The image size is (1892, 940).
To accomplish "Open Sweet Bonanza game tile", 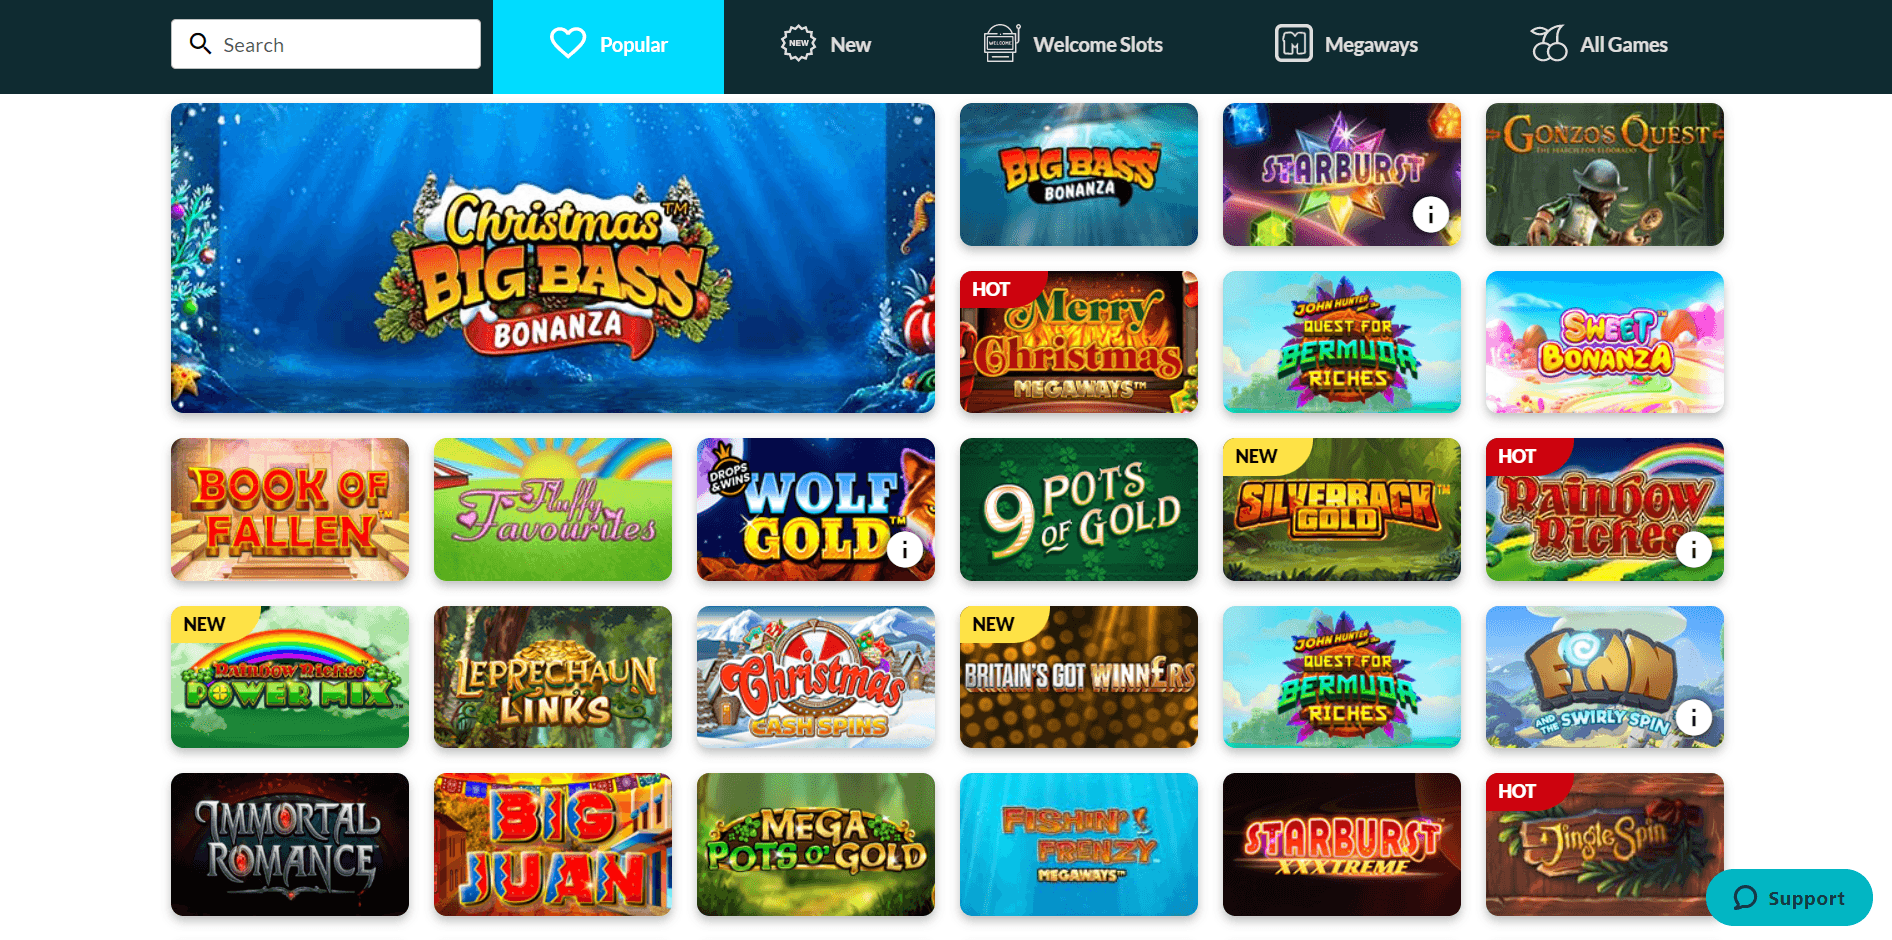I will pos(1604,342).
